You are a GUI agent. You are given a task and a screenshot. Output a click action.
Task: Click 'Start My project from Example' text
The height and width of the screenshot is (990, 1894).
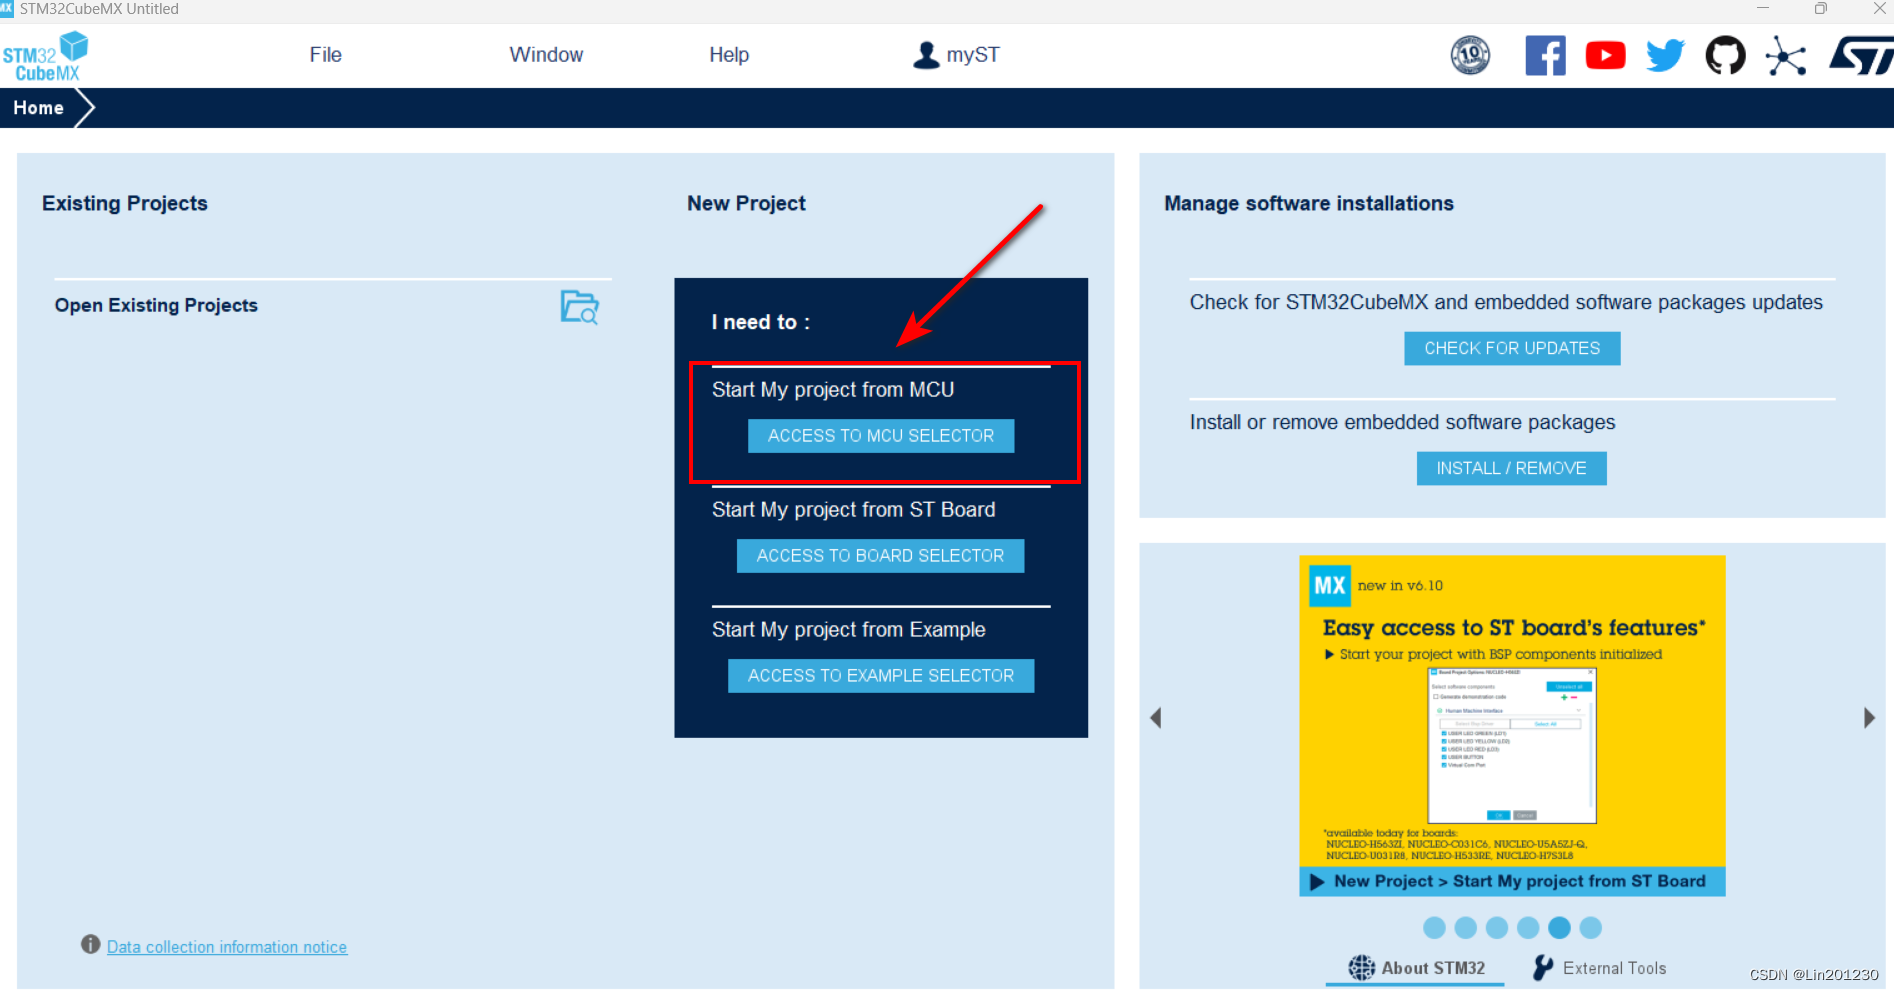tap(849, 630)
